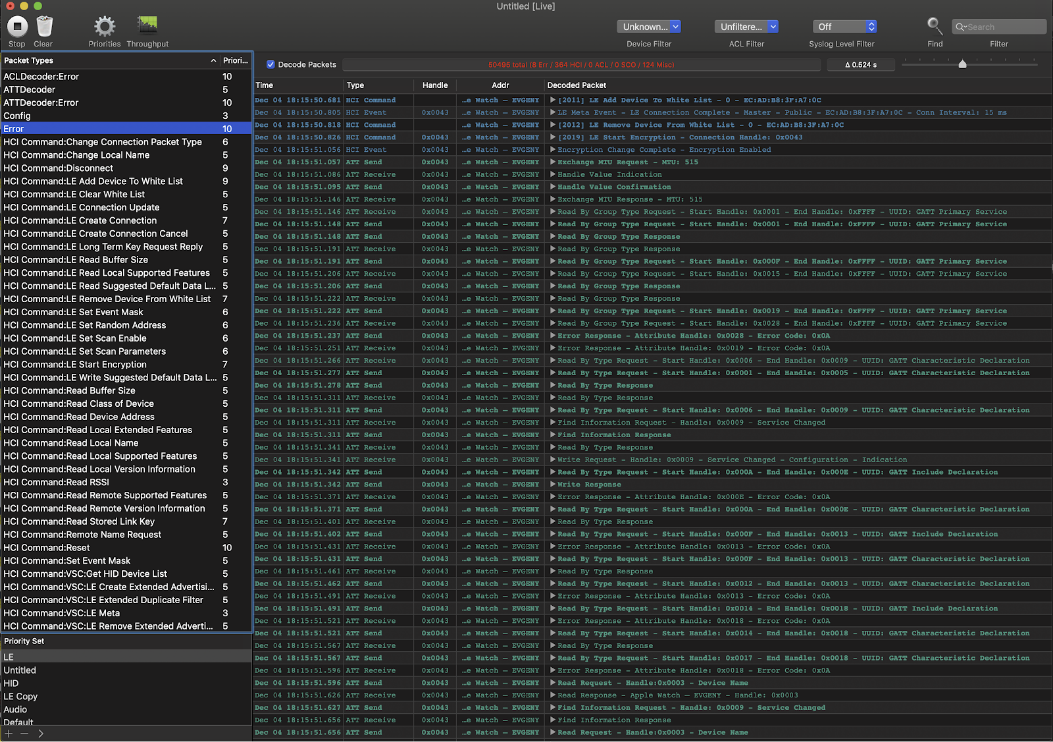This screenshot has height=742, width=1053.
Task: Select HCI Command:Reset packet type
Action: tap(126, 548)
